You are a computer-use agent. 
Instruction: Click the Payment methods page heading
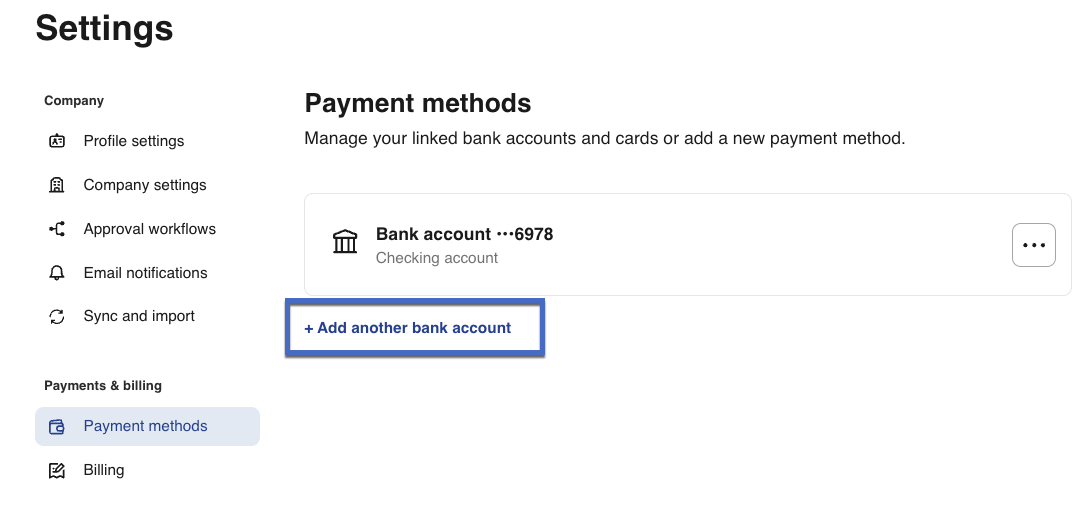pos(418,103)
